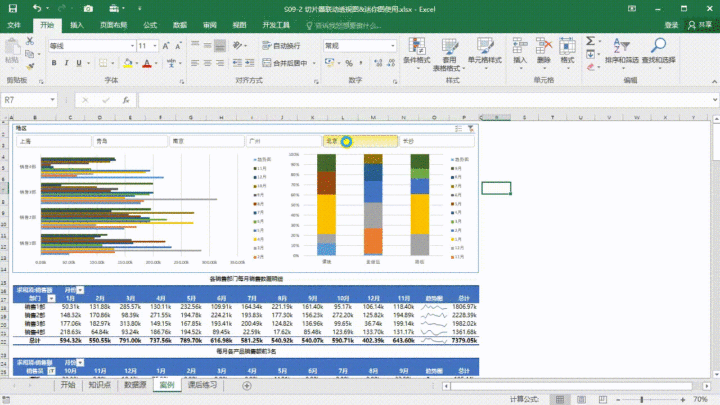Screen dimensions: 720x405
Task: Select the 上海 slicer button
Action: [x=54, y=141]
